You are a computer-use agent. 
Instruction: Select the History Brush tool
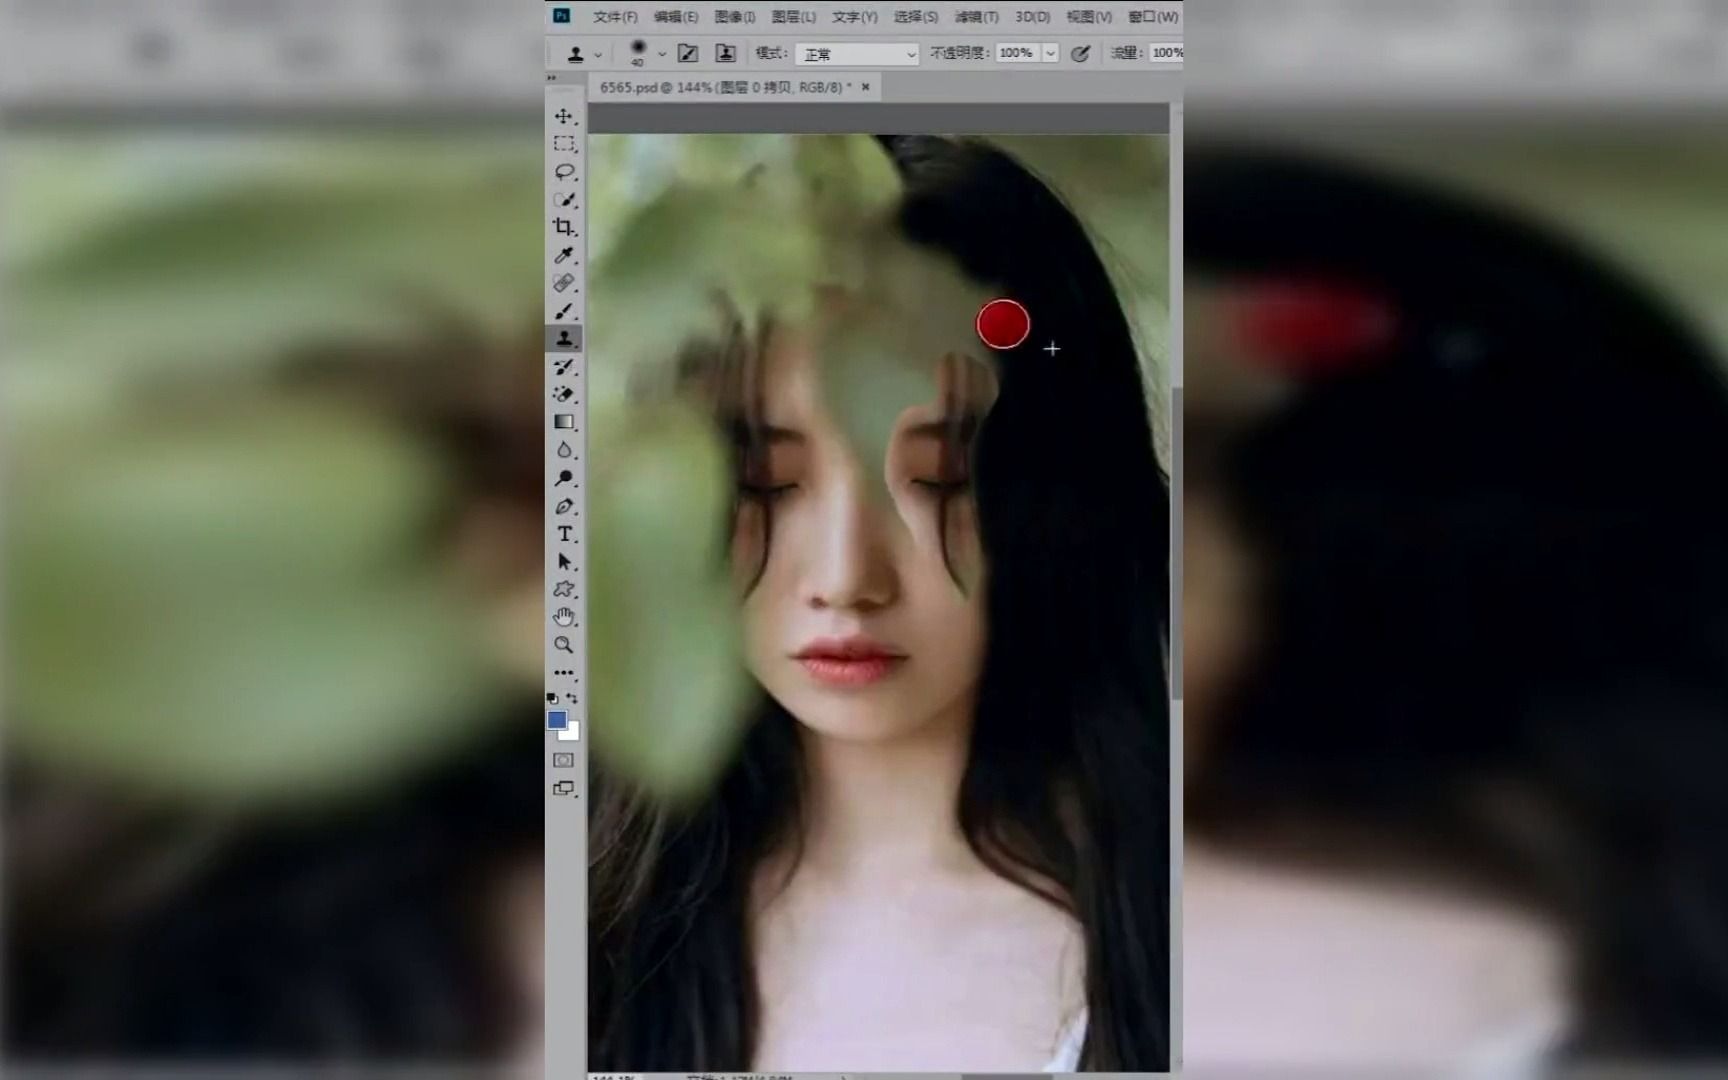(x=564, y=367)
